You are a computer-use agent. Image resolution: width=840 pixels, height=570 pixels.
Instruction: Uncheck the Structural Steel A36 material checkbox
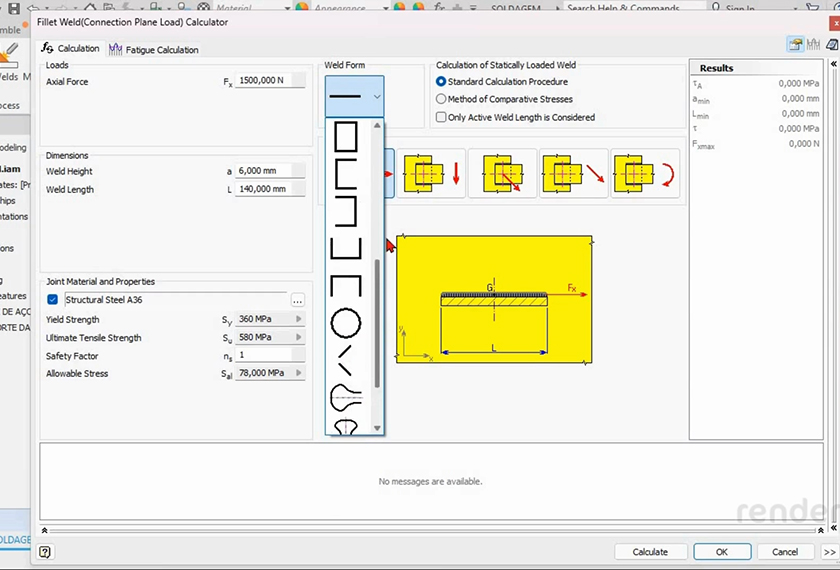[x=53, y=299]
